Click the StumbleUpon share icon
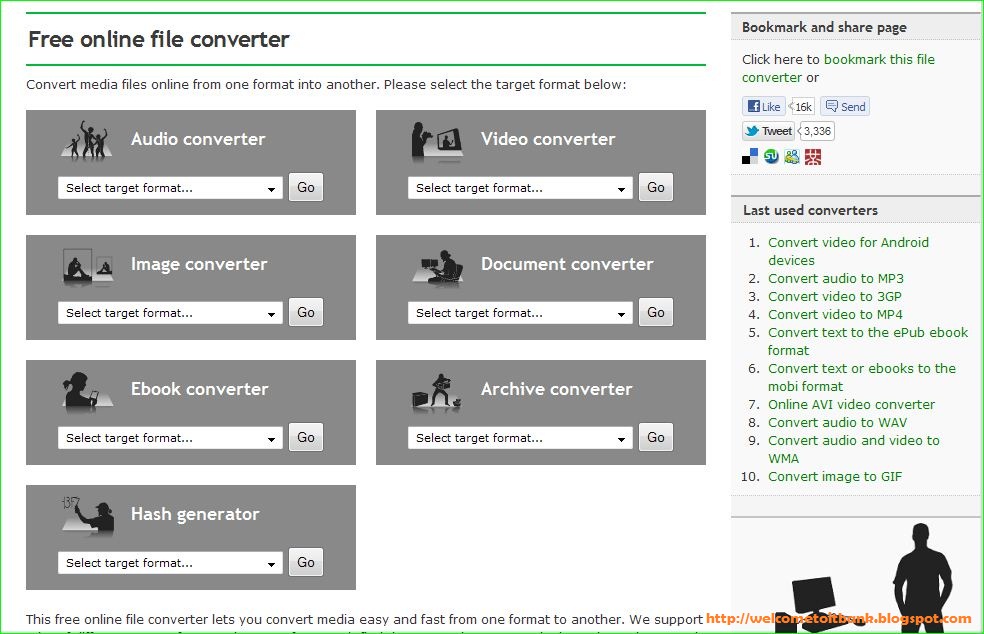984x634 pixels. coord(771,156)
